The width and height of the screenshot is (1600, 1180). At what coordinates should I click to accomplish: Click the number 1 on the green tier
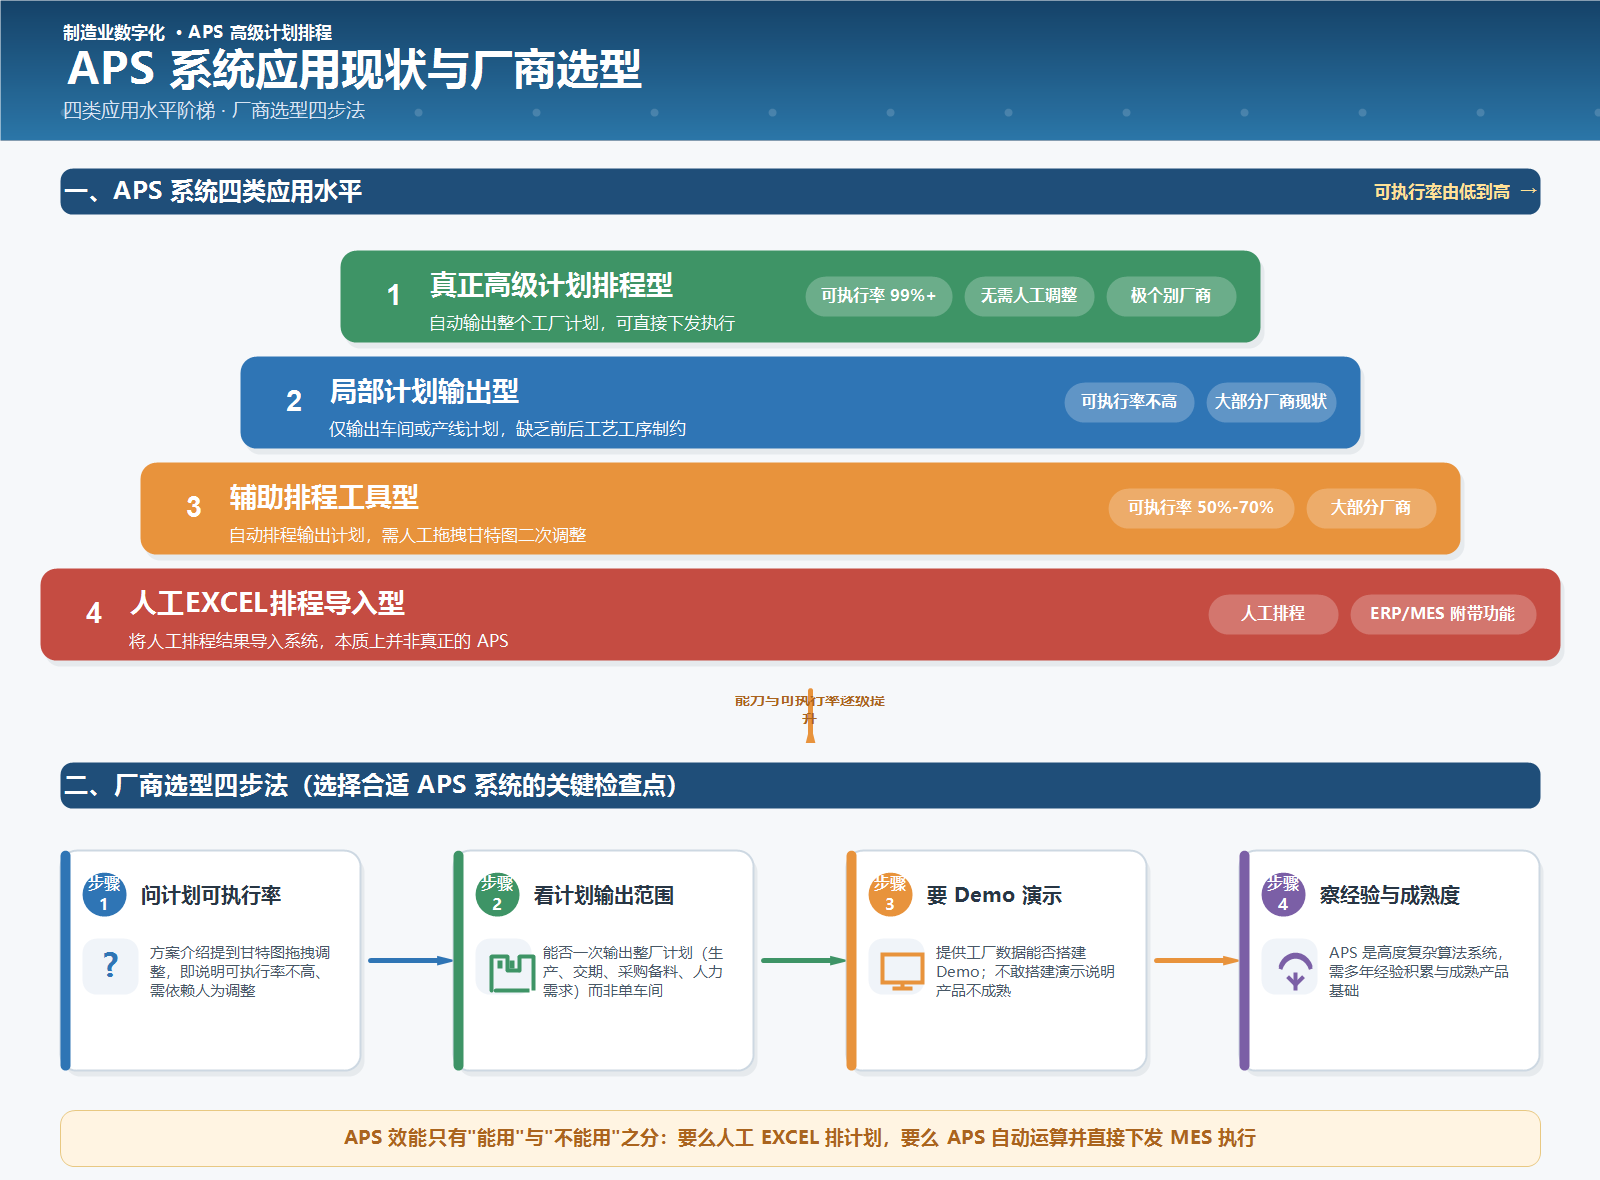tap(394, 295)
